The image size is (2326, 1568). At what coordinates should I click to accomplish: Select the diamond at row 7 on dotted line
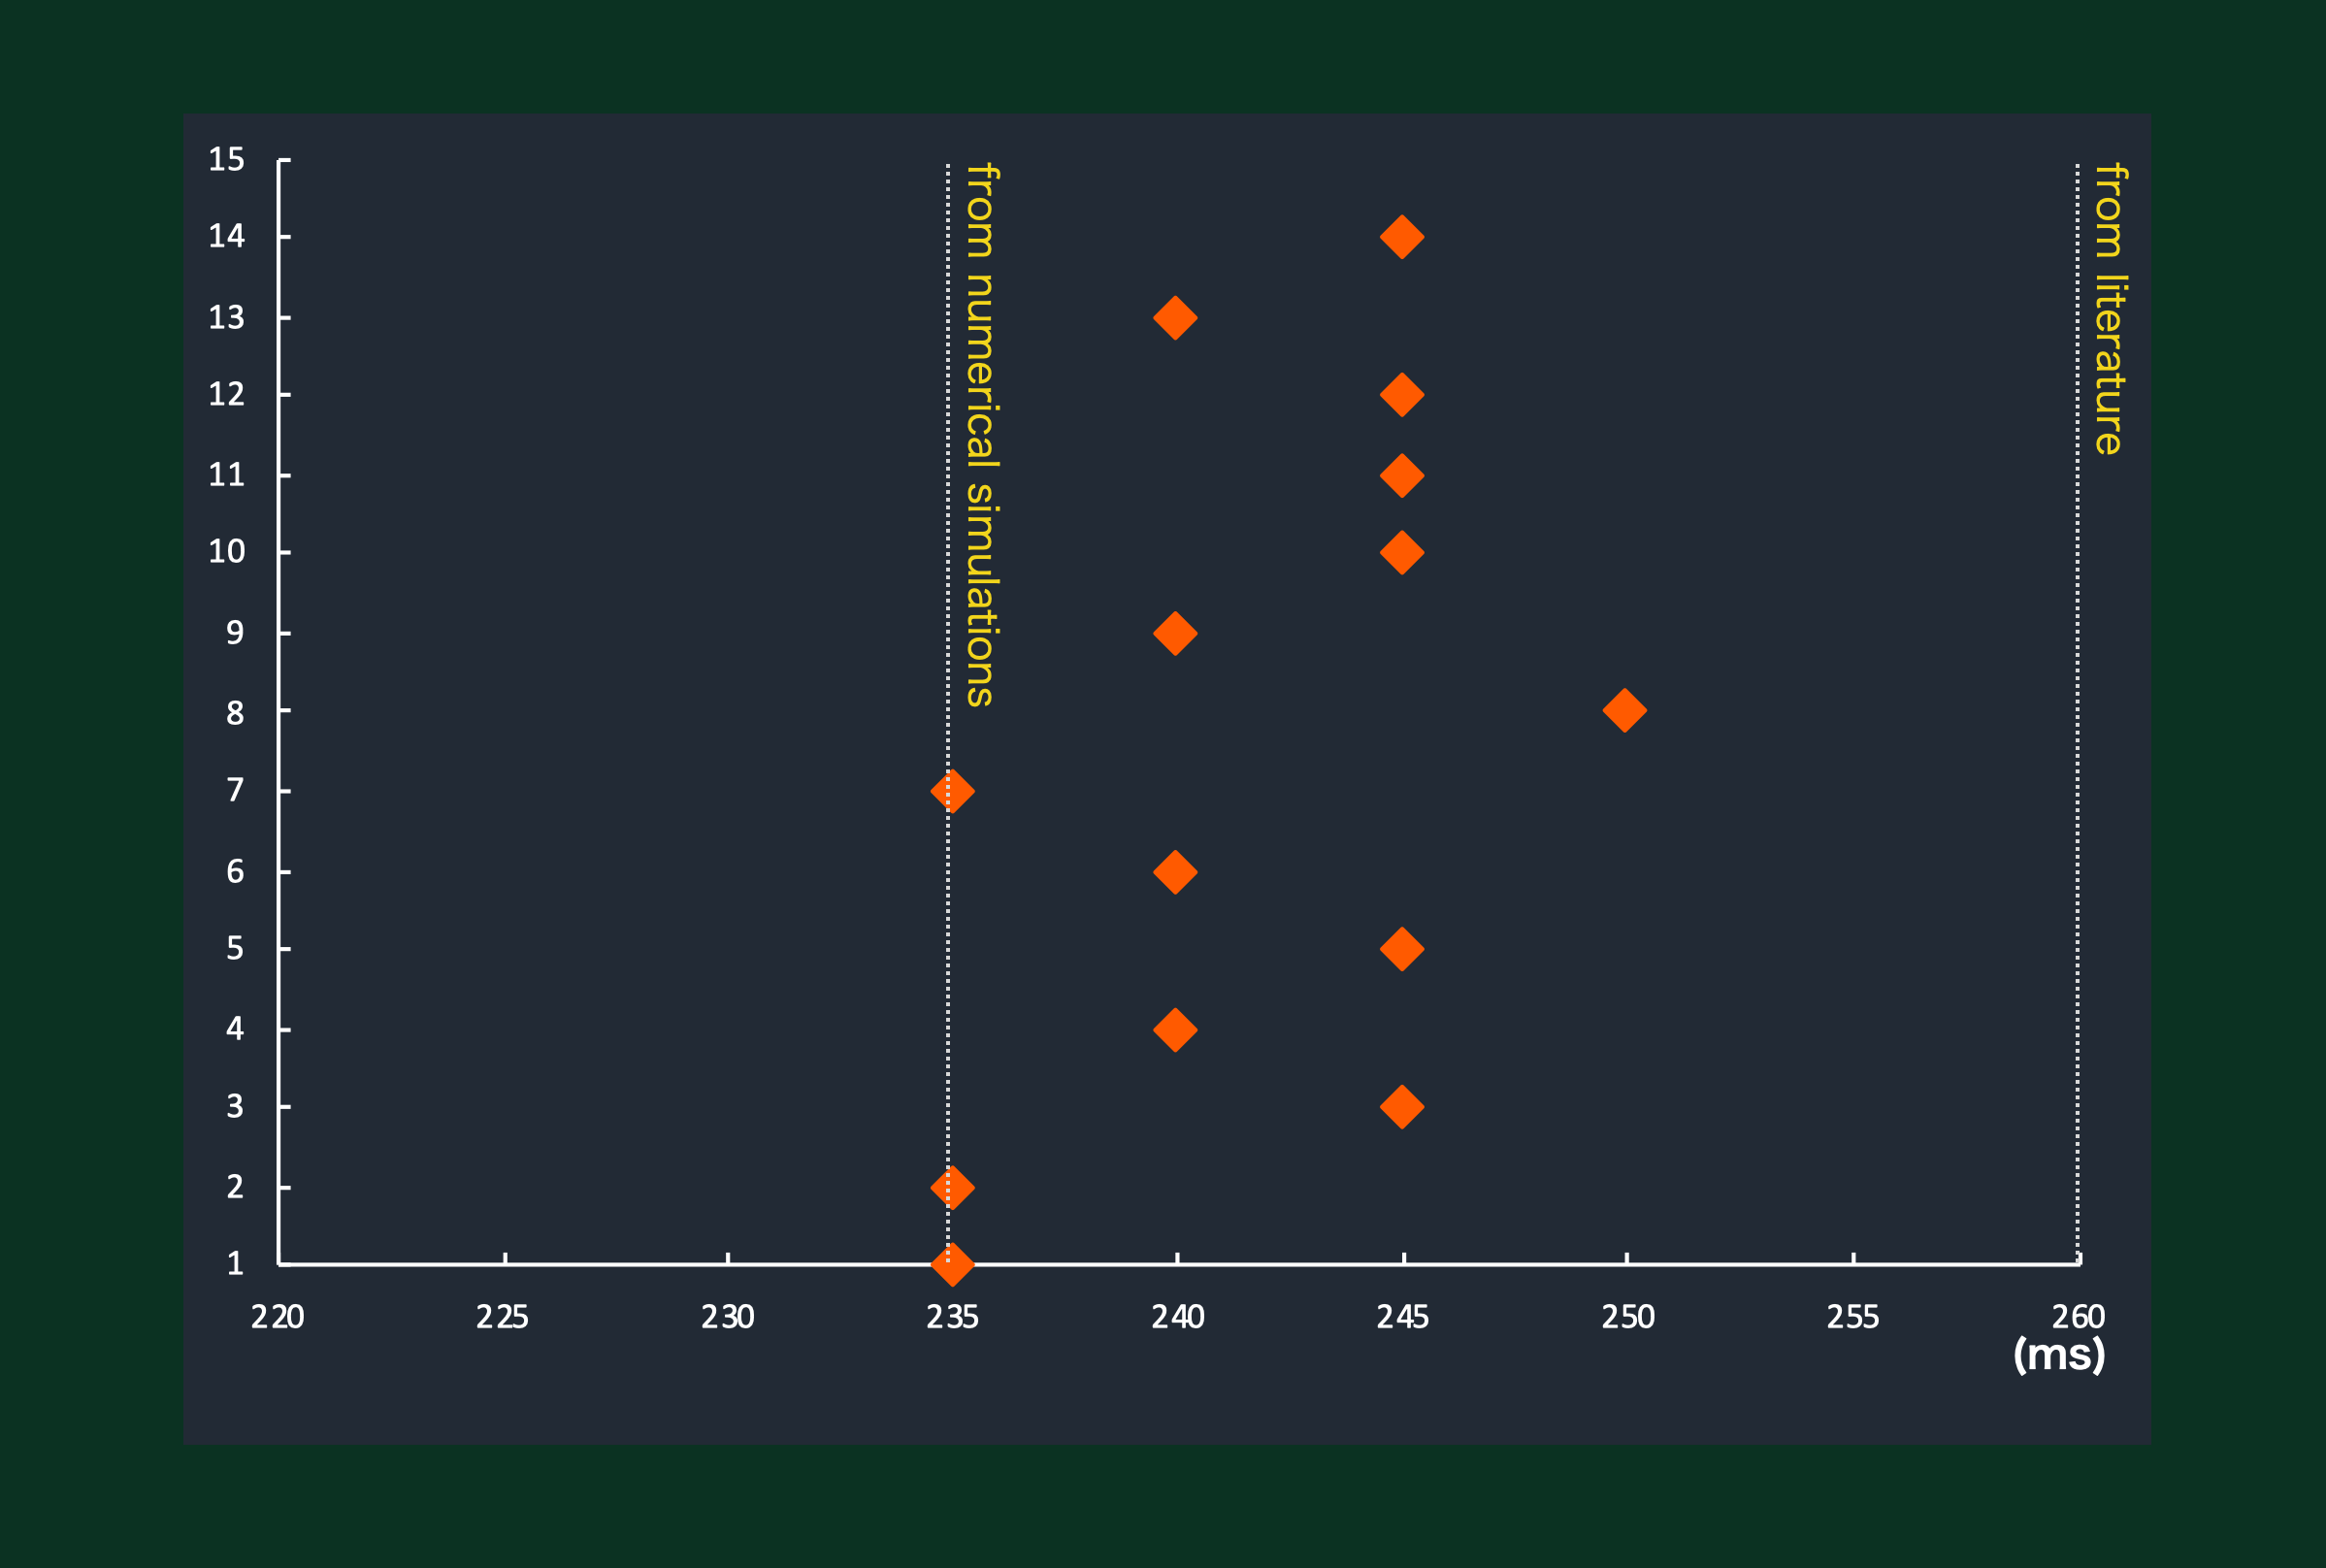tap(952, 792)
